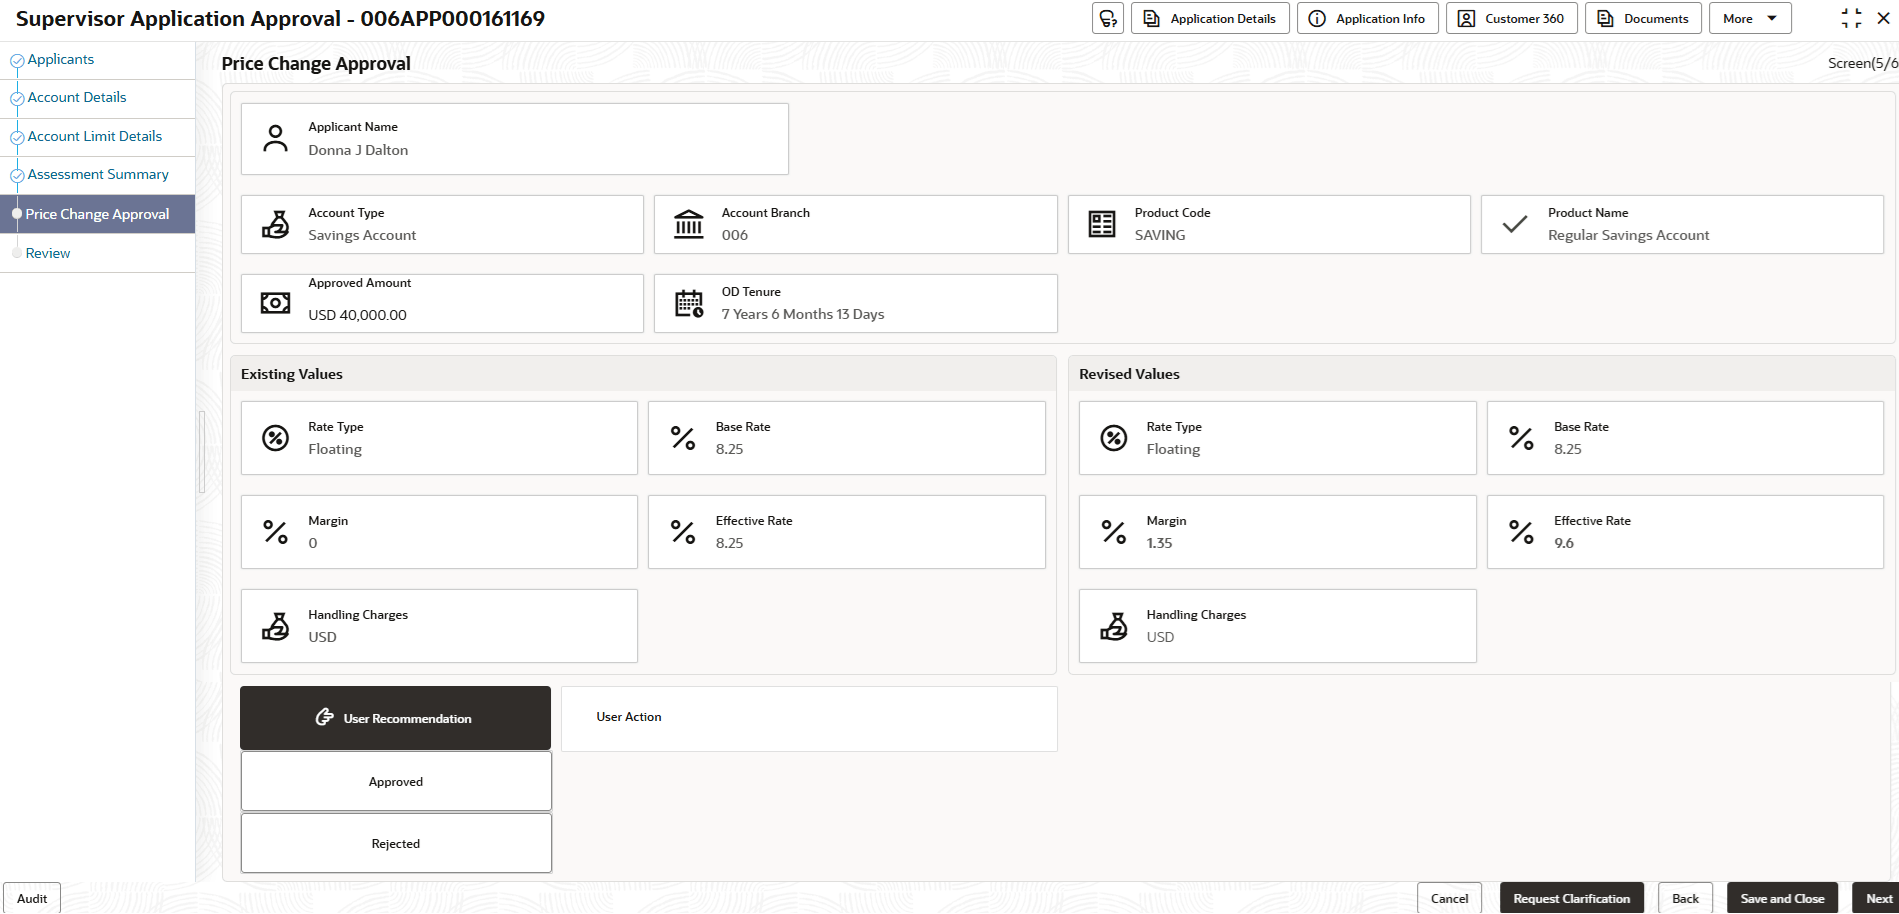Screen dimensions: 1899x914
Task: Click the remarks chat icon in header
Action: (x=1107, y=19)
